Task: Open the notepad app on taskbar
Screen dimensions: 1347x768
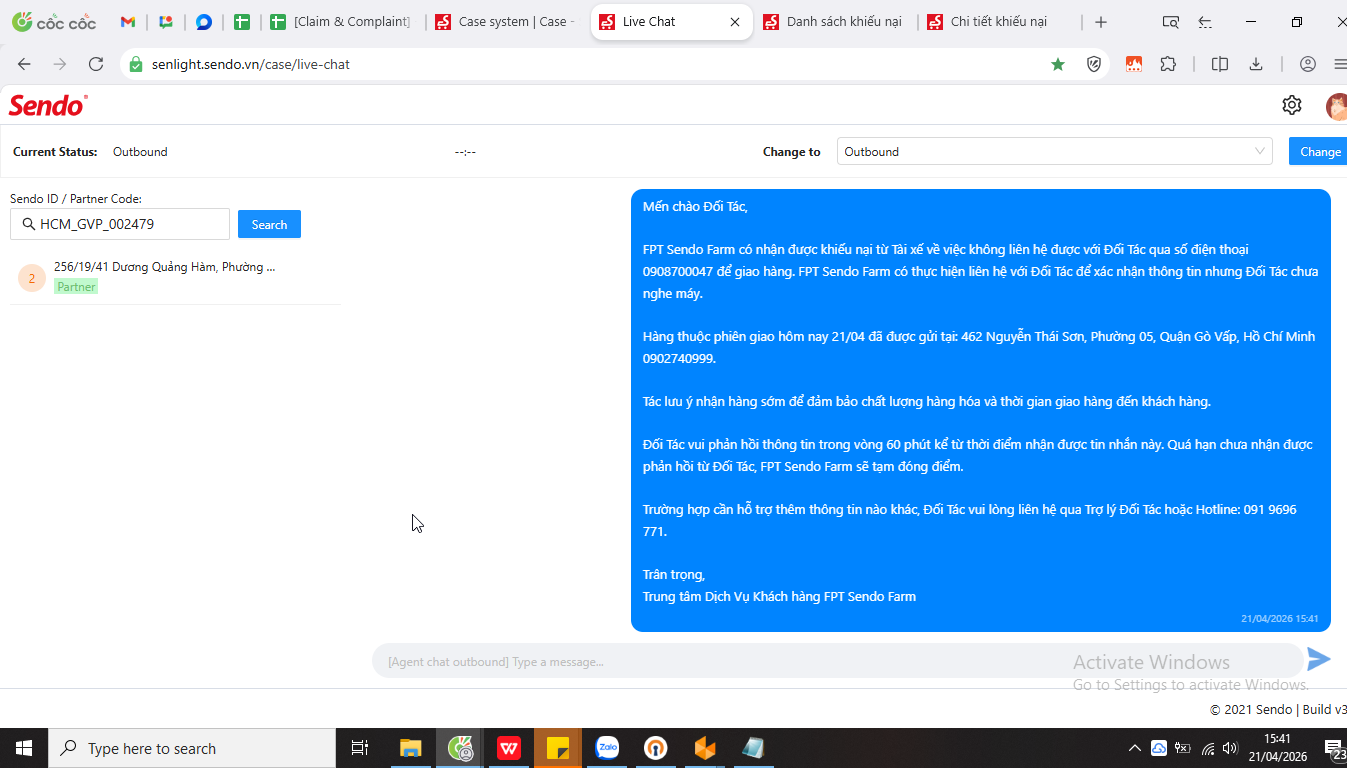Action: click(x=754, y=748)
